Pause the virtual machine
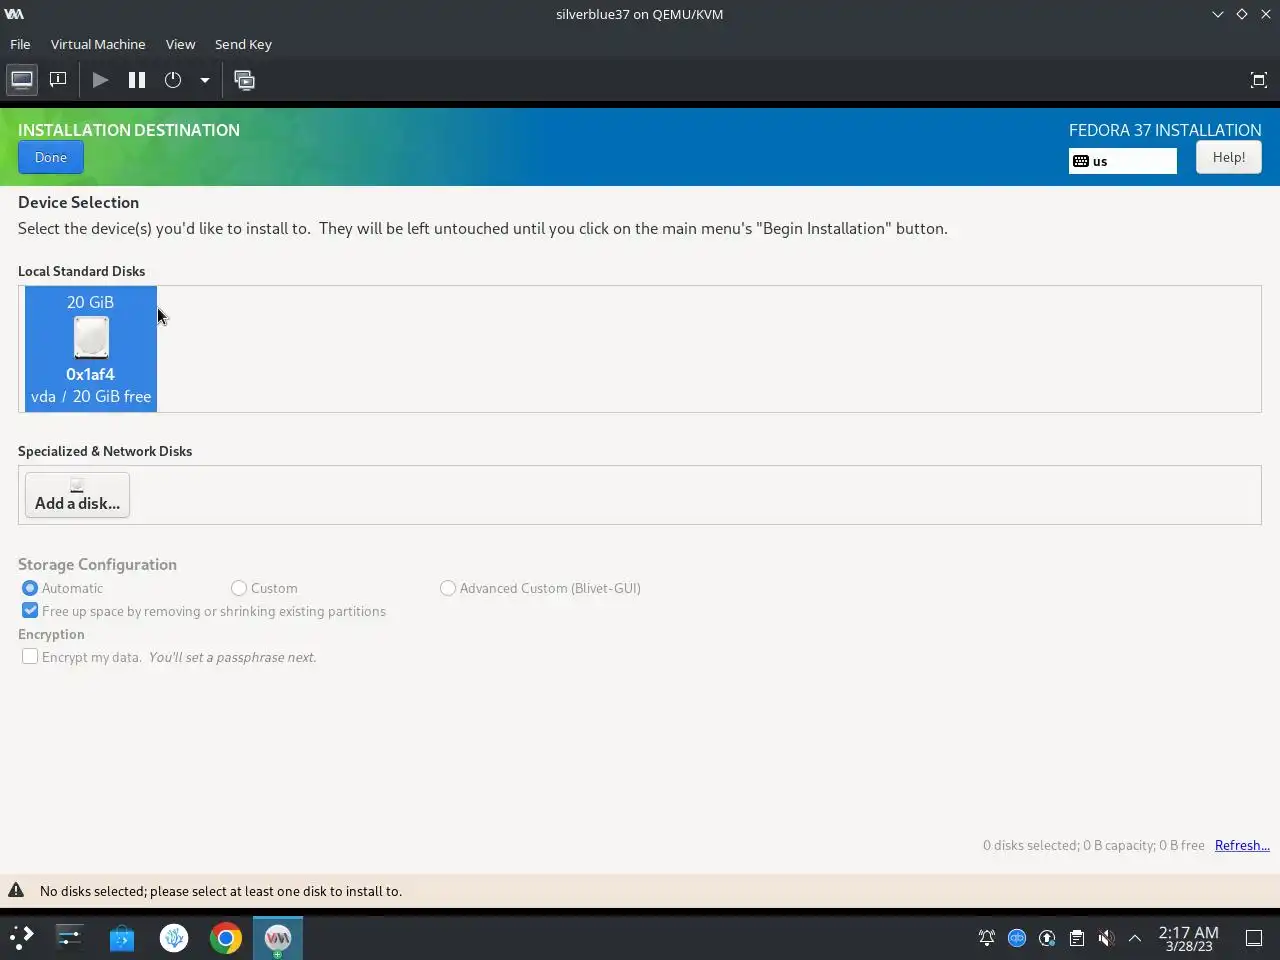 tap(137, 80)
